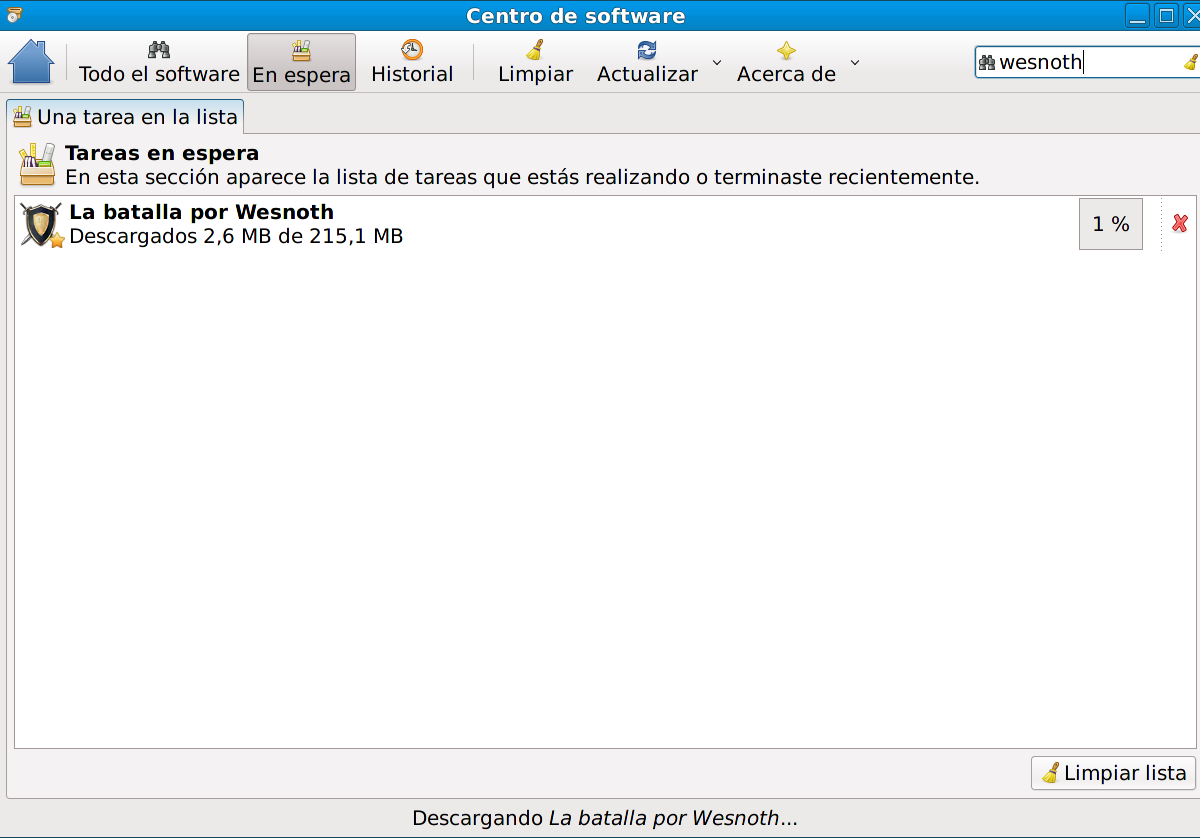
Task: Select La batalla por Wesnoth task row
Action: pyautogui.click(x=605, y=224)
